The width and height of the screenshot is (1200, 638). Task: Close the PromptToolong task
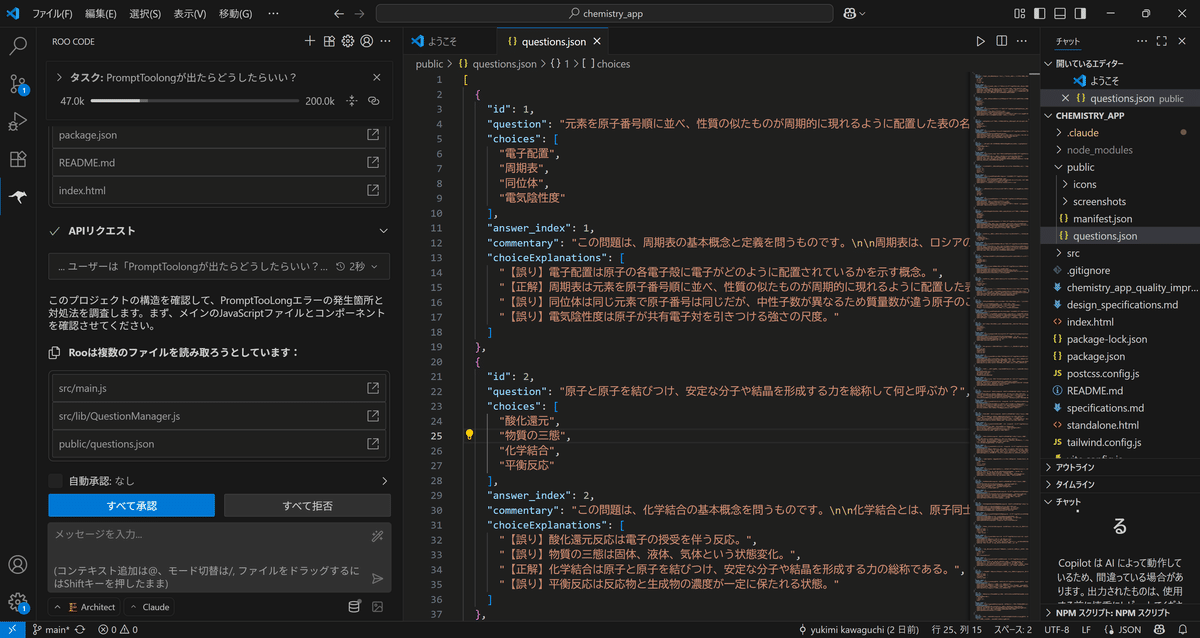[376, 77]
